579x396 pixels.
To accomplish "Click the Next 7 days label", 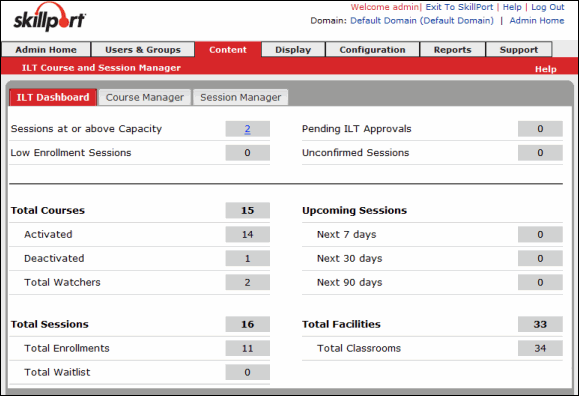I will tap(347, 234).
